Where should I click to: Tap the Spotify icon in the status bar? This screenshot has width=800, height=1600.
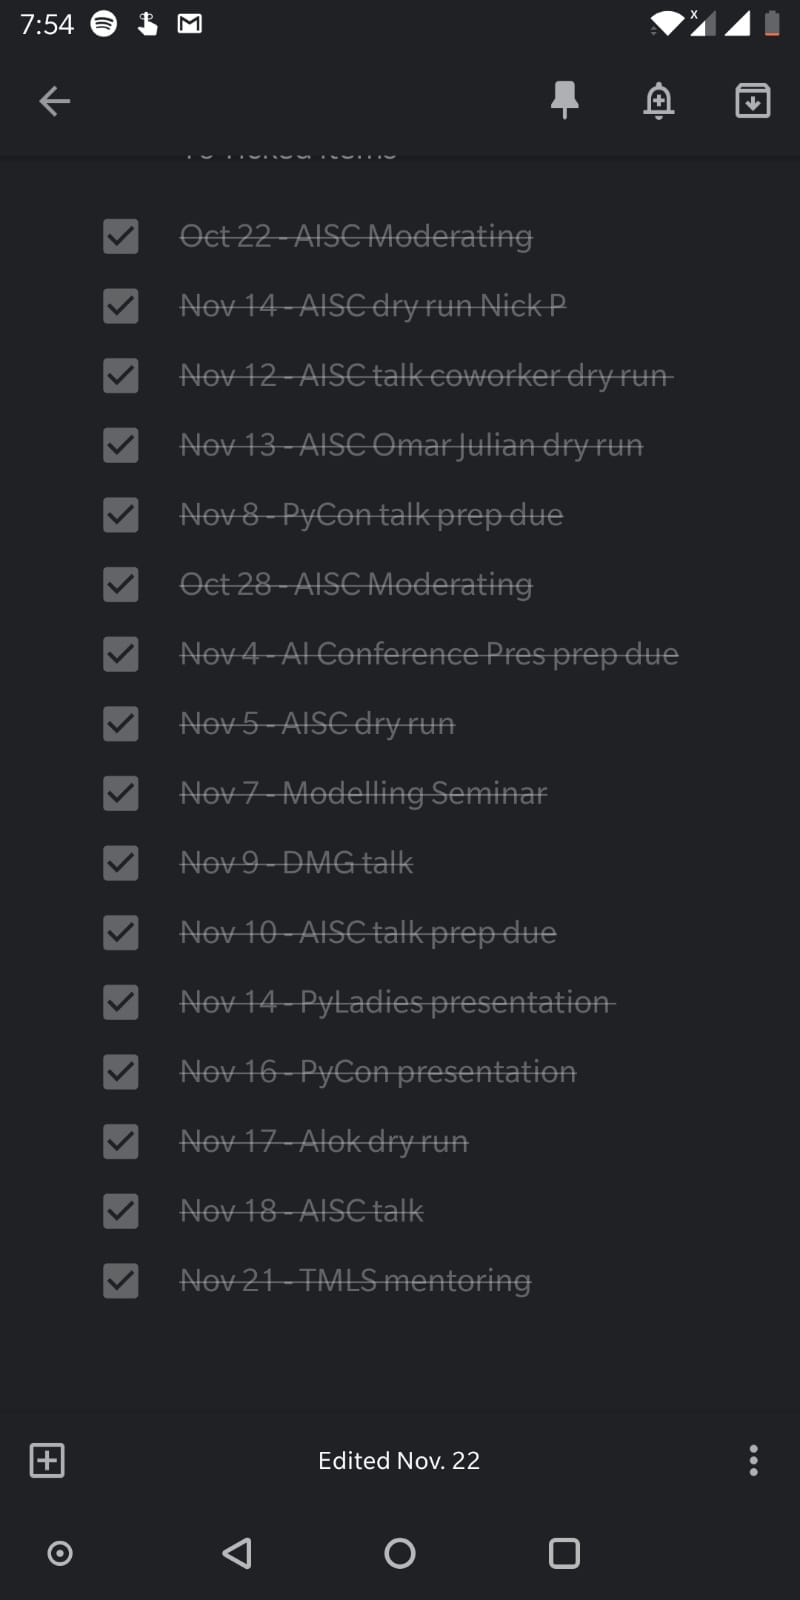click(x=104, y=23)
